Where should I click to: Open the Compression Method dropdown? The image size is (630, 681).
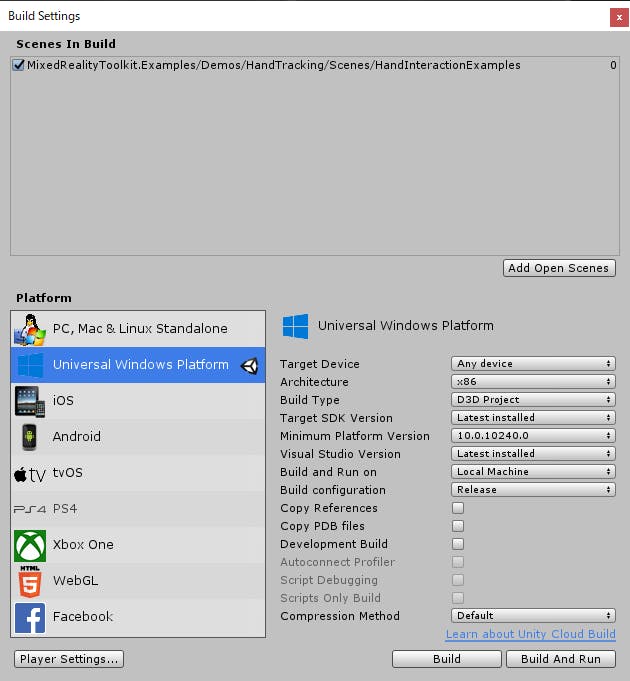pyautogui.click(x=533, y=616)
